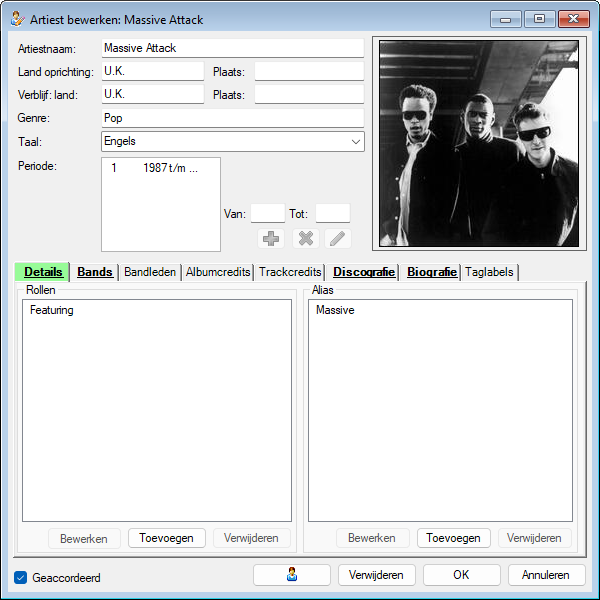The width and height of the screenshot is (600, 600).
Task: Switch to the Albumcredits tab
Action: click(x=218, y=272)
